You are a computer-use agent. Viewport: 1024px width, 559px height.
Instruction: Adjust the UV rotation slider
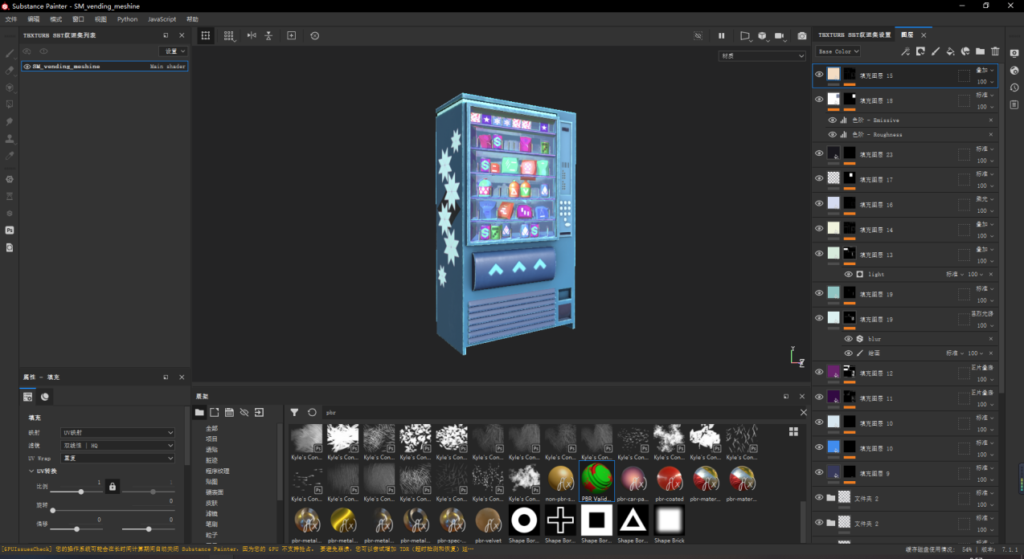tap(53, 510)
